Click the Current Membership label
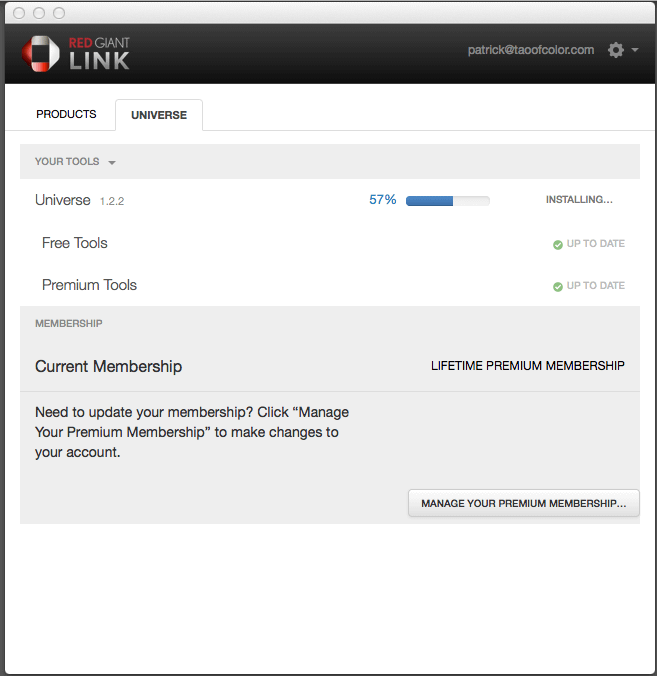The image size is (657, 676). [x=109, y=366]
